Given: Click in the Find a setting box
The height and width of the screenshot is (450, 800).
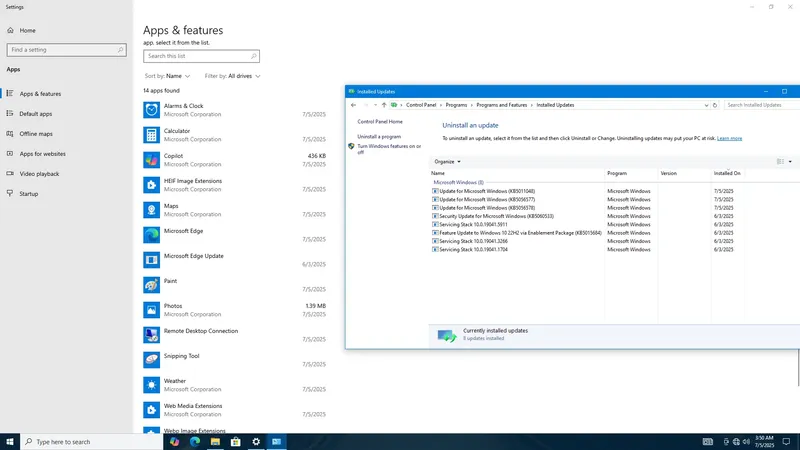Looking at the screenshot, I should tap(67, 50).
